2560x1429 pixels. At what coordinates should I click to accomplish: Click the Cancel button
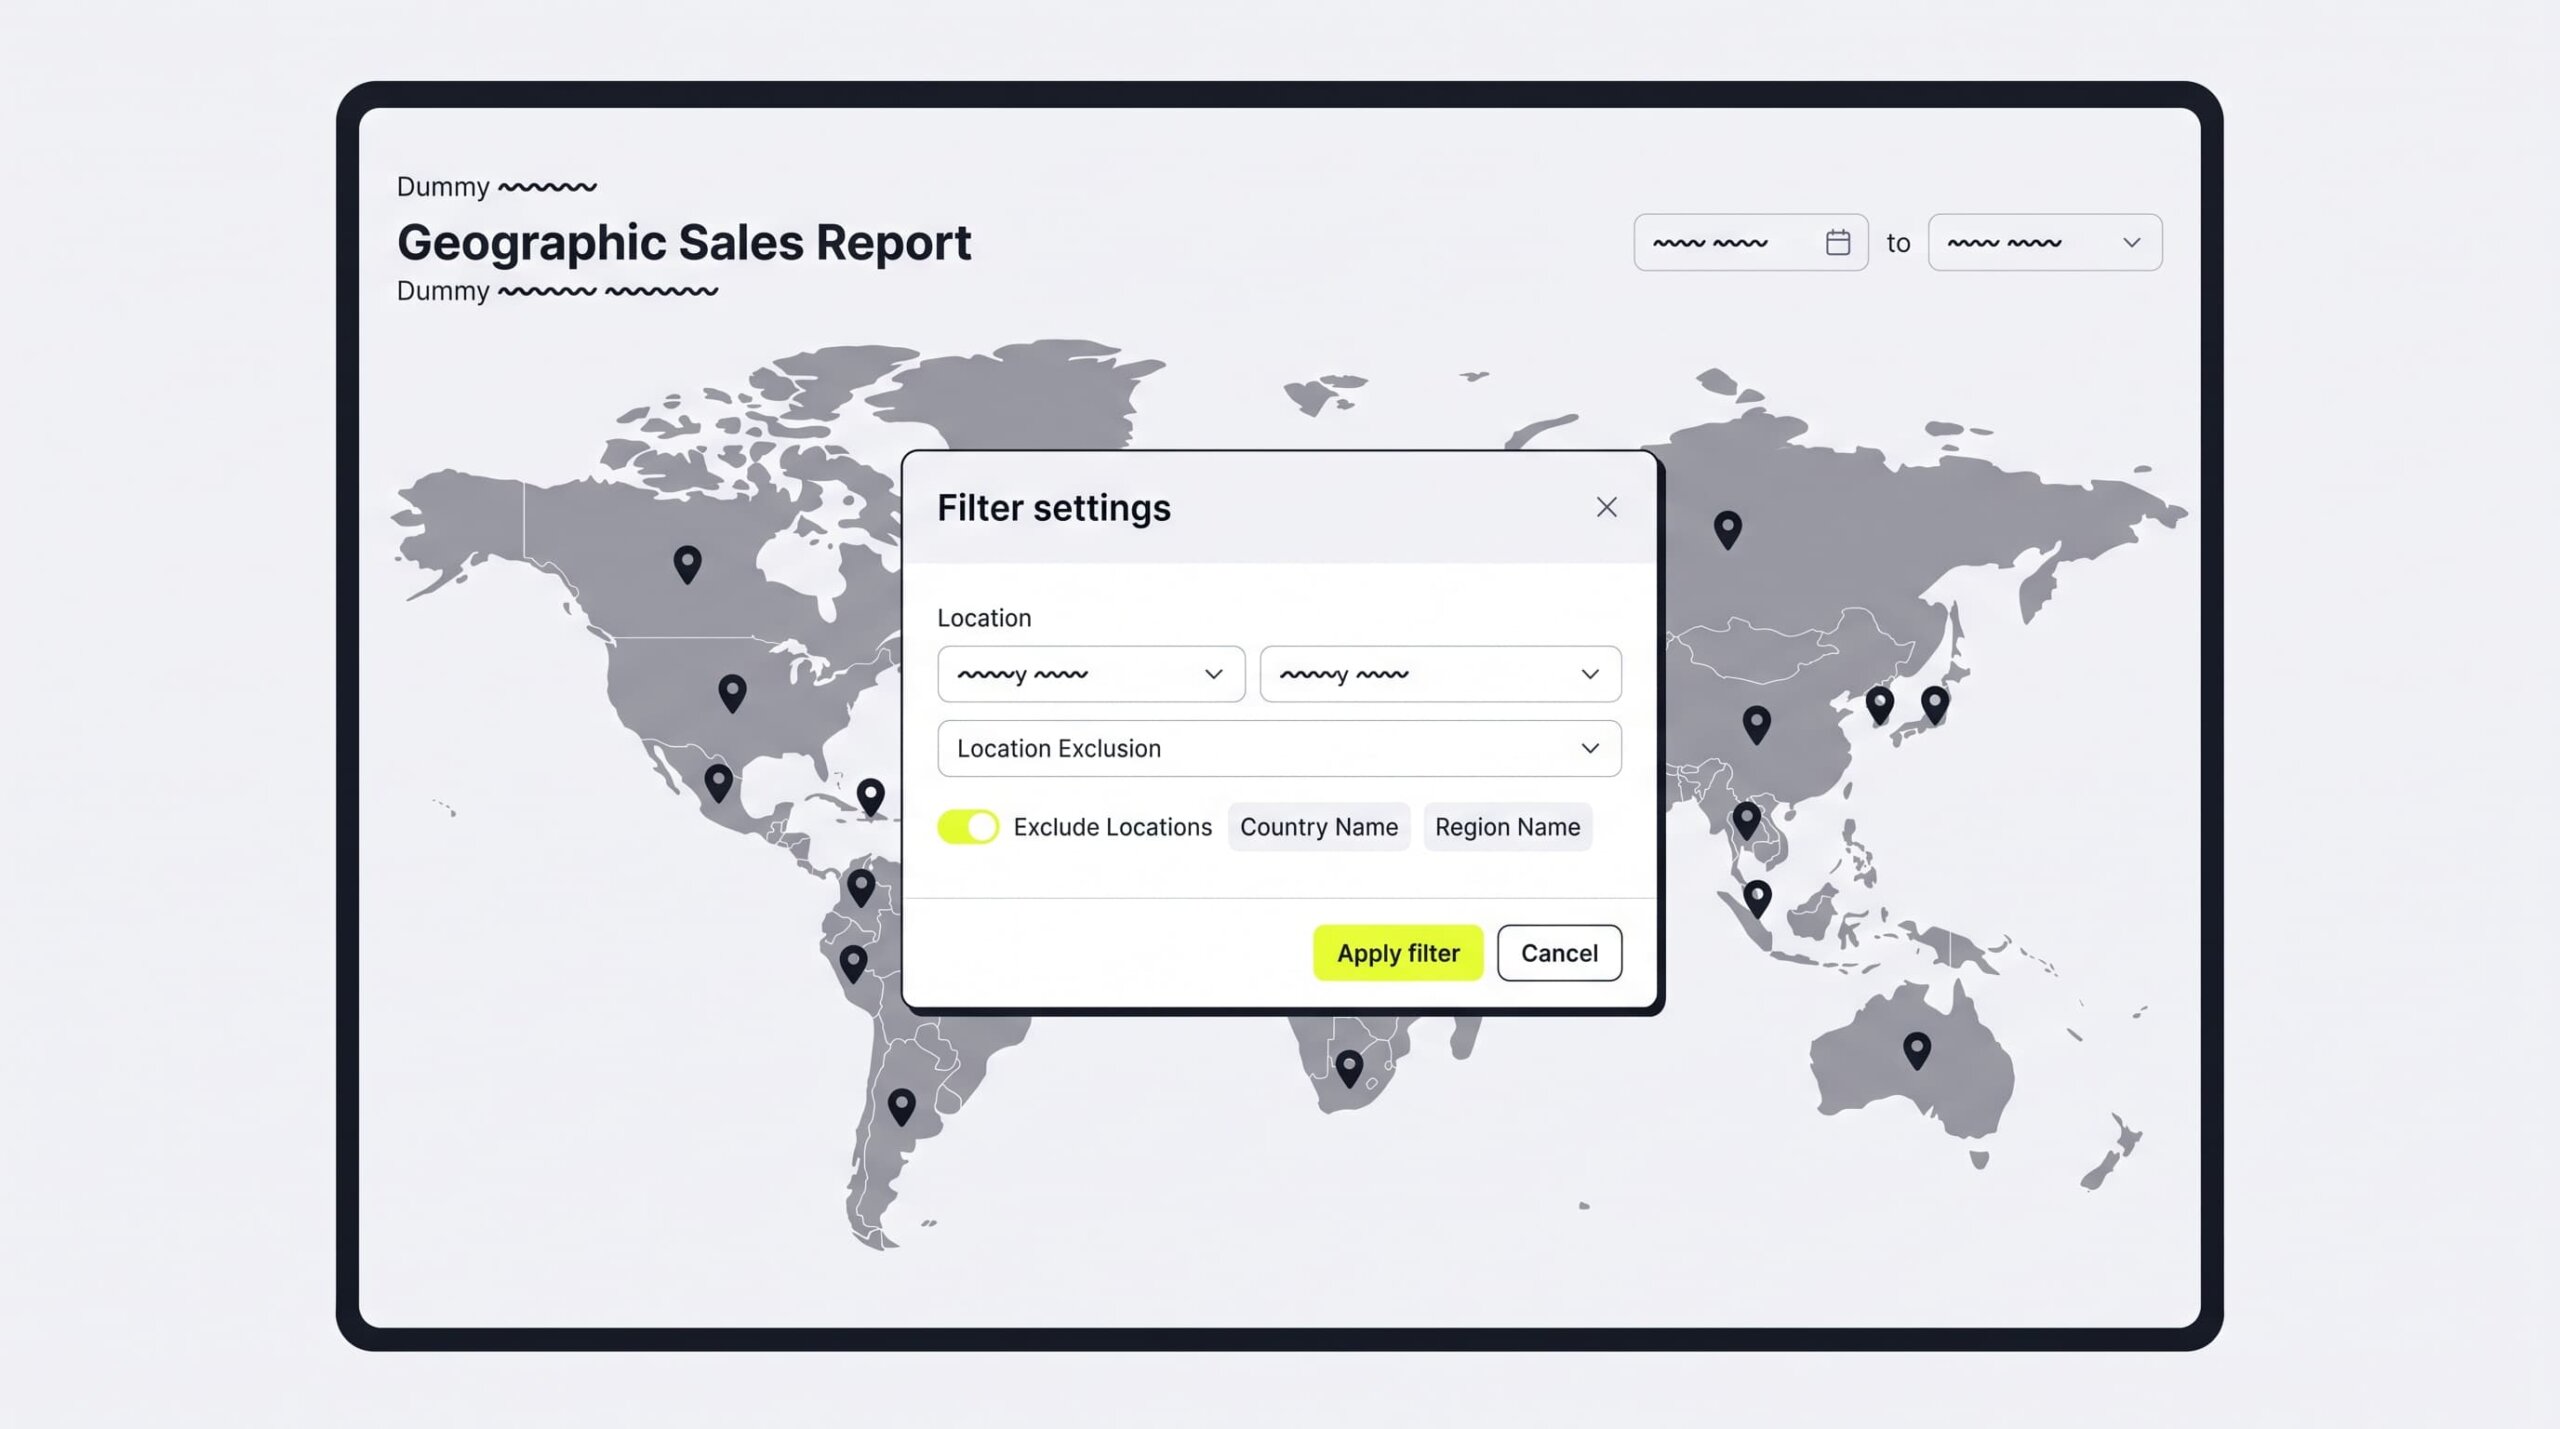pos(1559,953)
